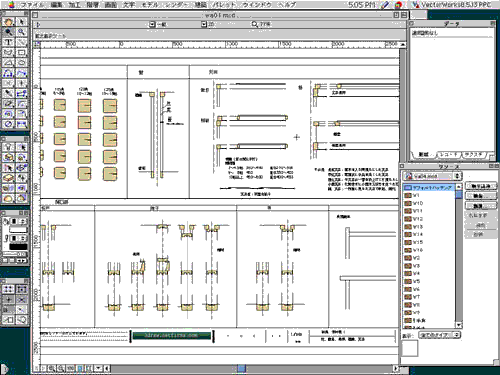The image size is (500, 375).
Task: Click the first magnifier icon in bottom bar
Action: click(x=51, y=368)
